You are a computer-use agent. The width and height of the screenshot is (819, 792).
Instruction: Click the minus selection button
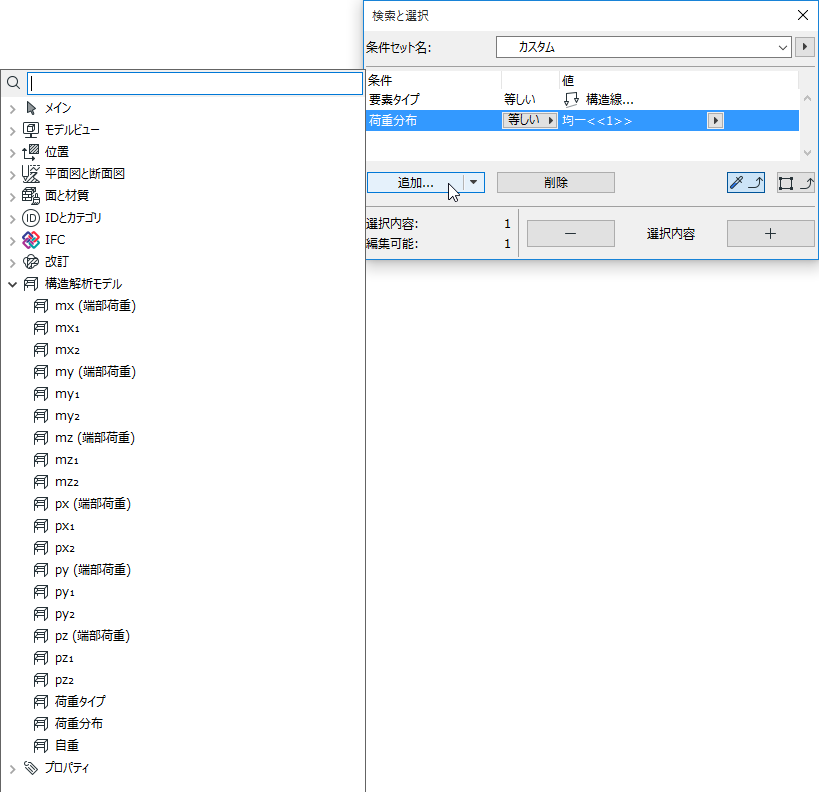click(x=570, y=234)
